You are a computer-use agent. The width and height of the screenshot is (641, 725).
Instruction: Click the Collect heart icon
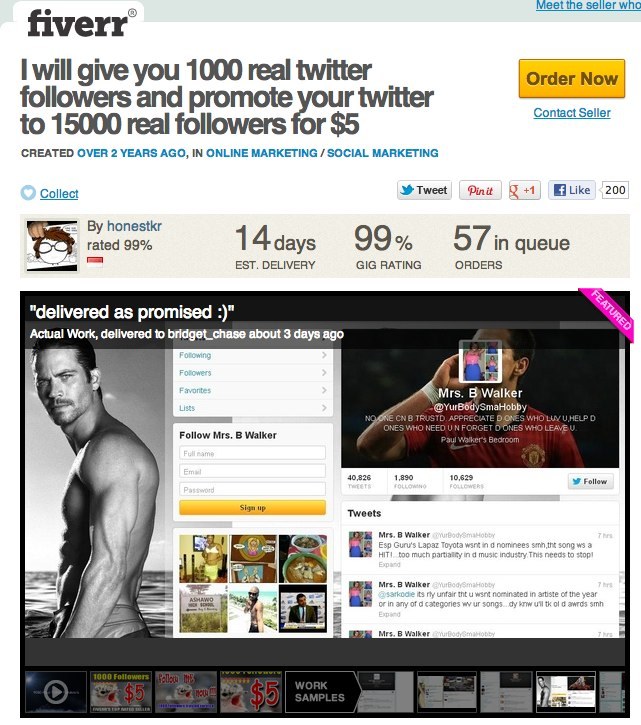(x=28, y=193)
